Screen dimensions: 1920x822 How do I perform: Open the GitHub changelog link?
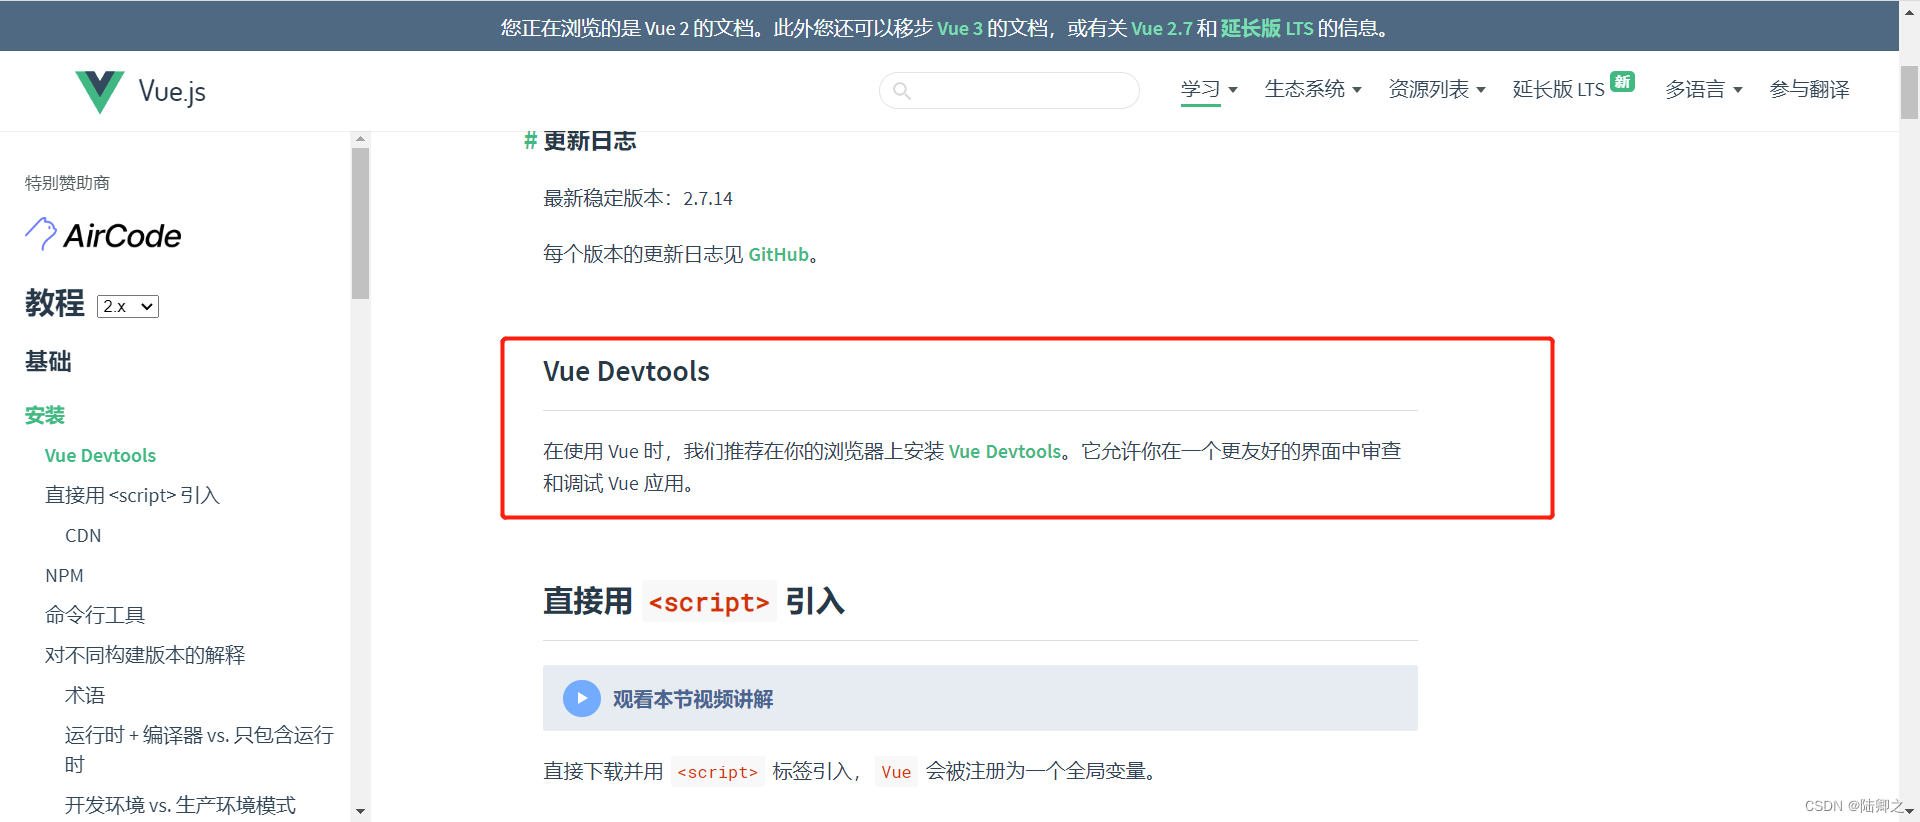point(778,254)
